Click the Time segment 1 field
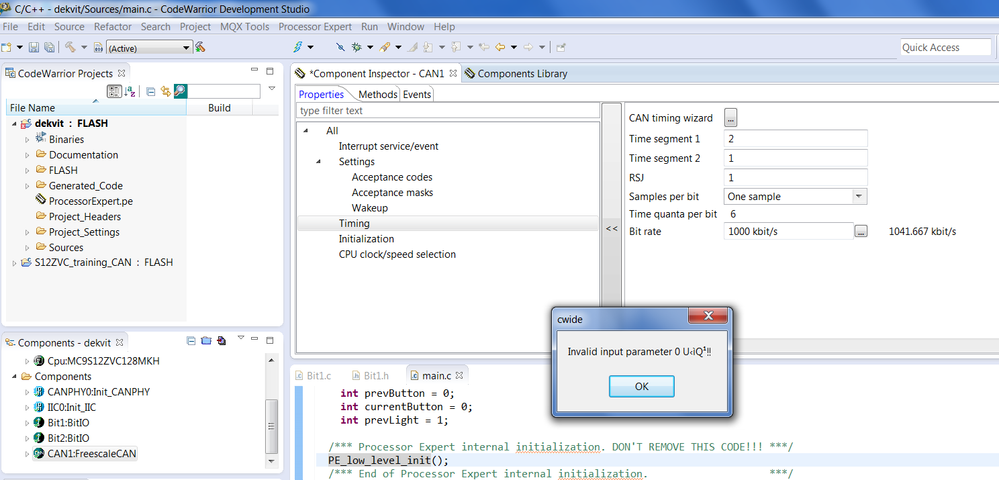The width and height of the screenshot is (999, 480). pyautogui.click(x=796, y=138)
